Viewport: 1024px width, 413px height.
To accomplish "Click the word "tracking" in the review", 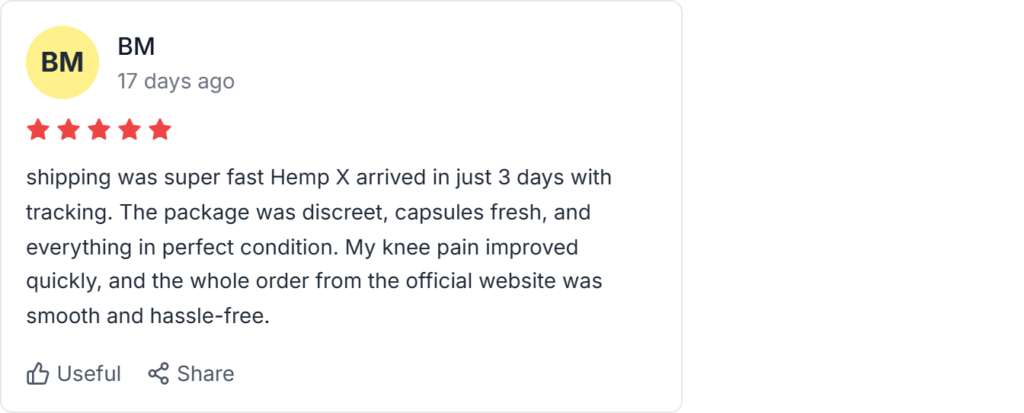I will click(x=64, y=213).
